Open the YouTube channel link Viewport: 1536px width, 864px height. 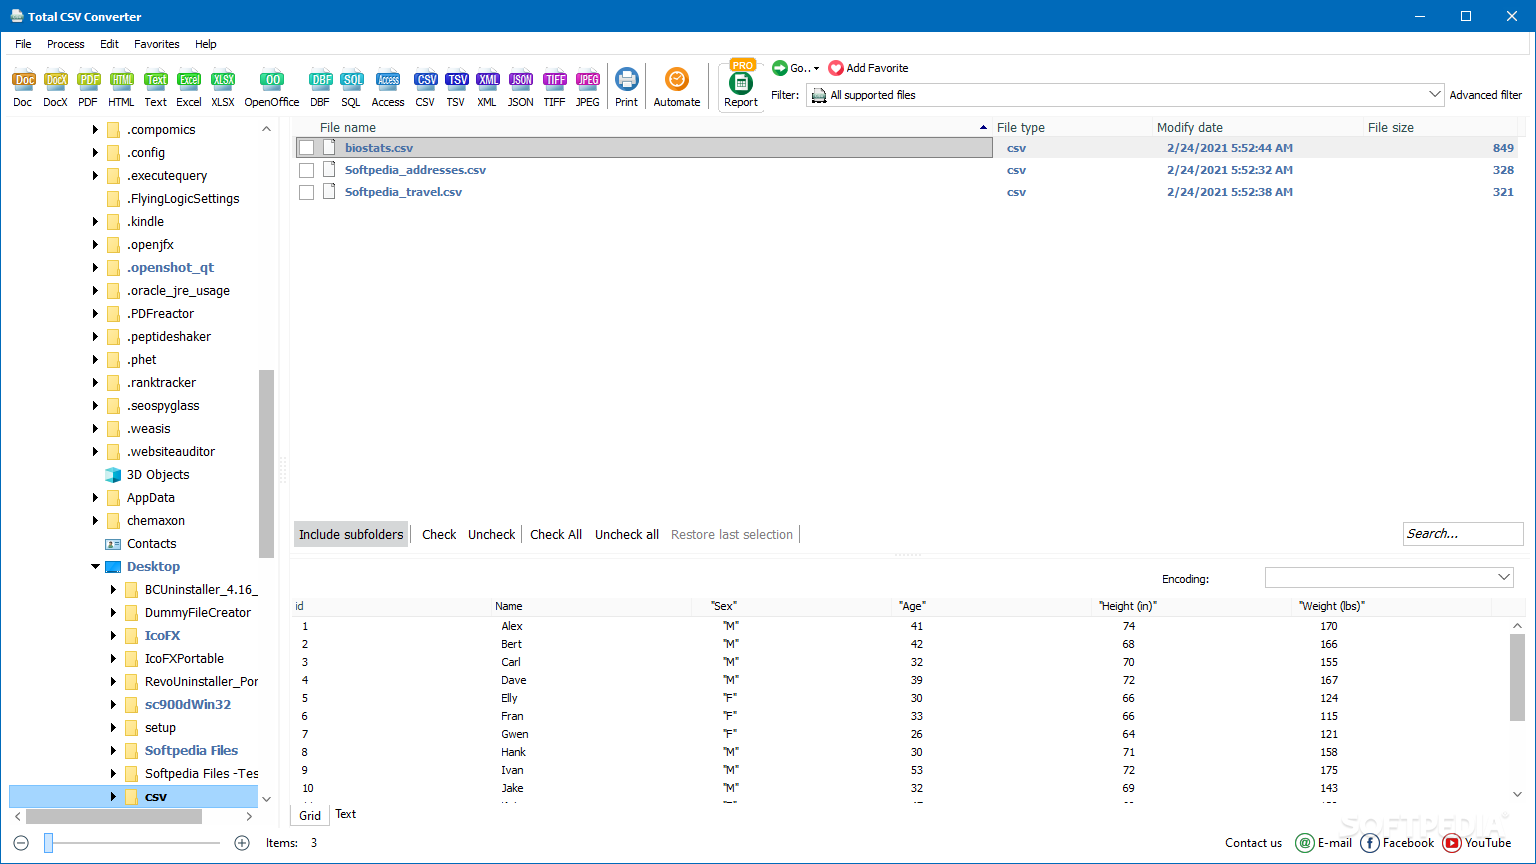tap(1477, 843)
